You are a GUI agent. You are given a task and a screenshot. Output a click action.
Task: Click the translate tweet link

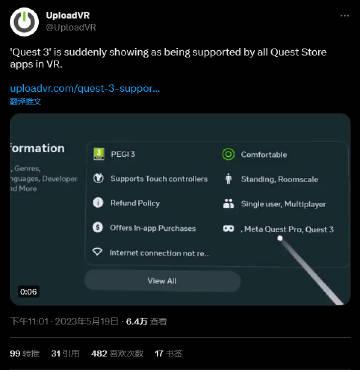25,101
